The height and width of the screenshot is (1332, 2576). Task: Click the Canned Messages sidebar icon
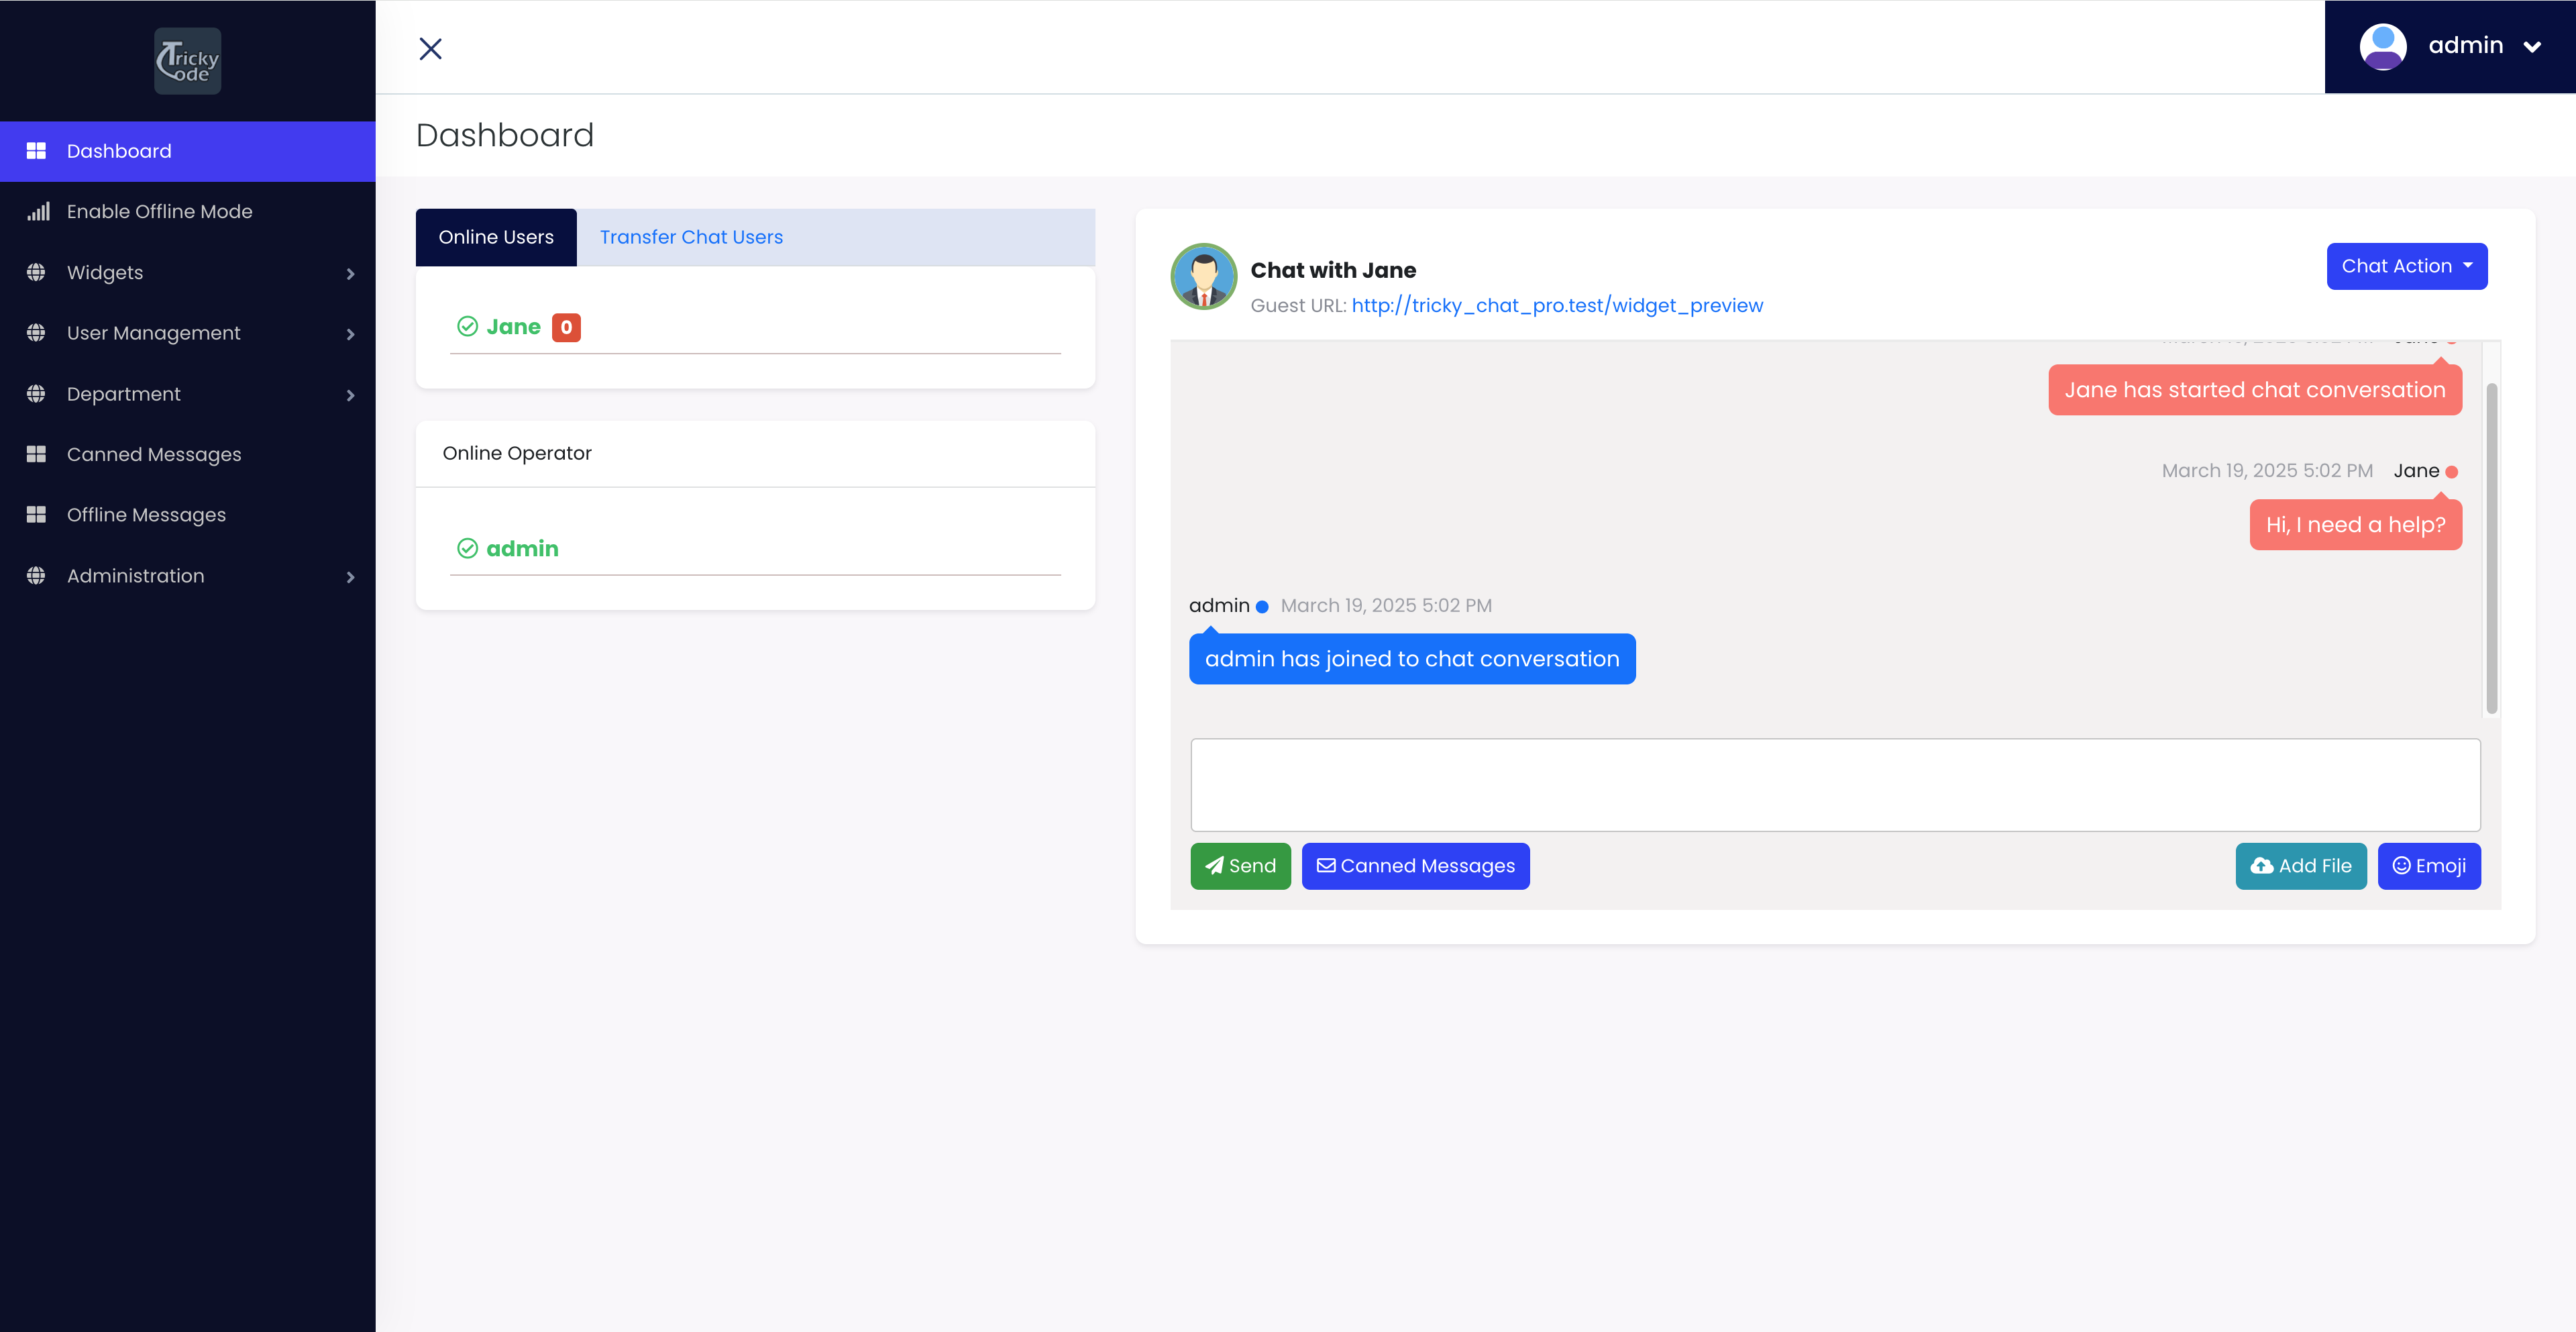[36, 454]
